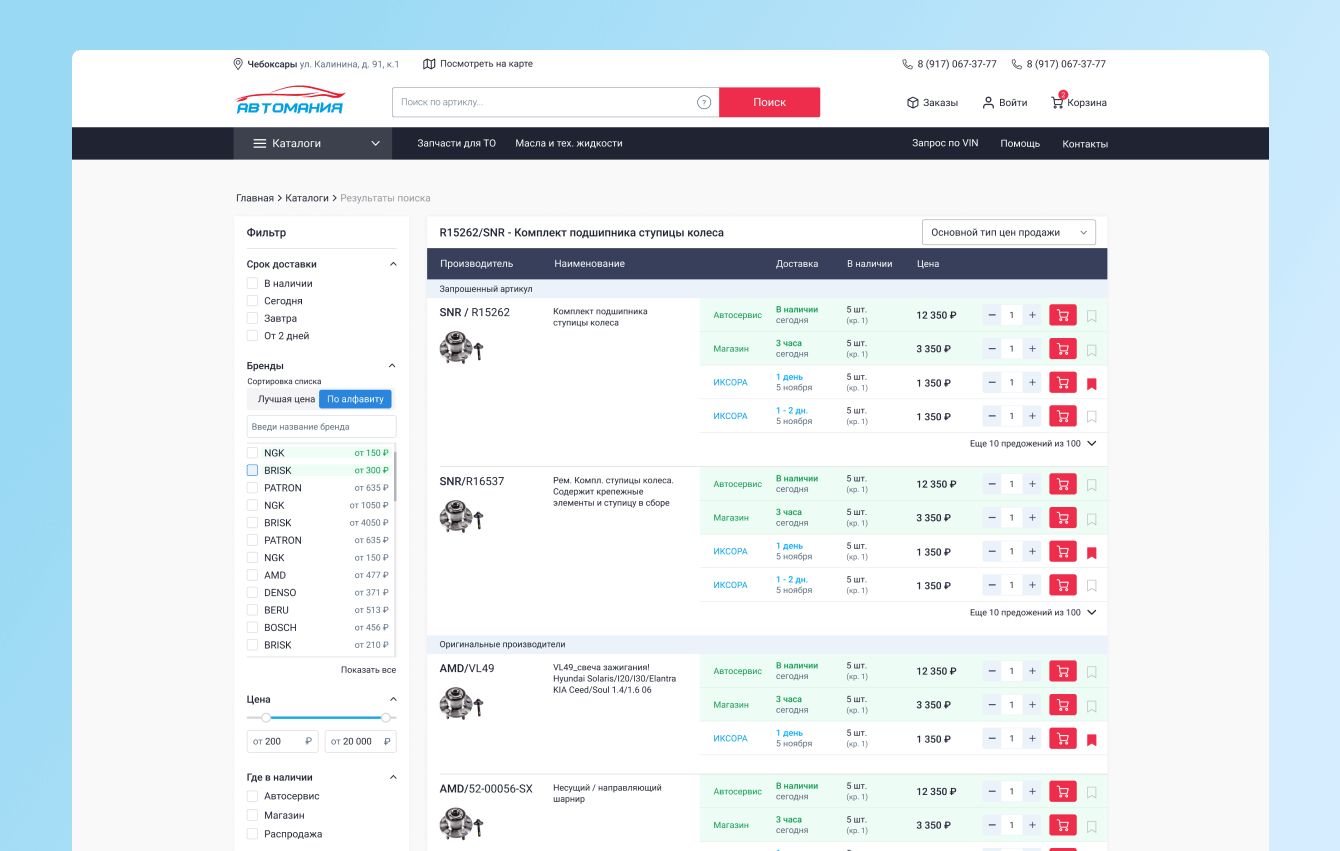
Task: Collapse the Бренды filter section
Action: click(393, 366)
